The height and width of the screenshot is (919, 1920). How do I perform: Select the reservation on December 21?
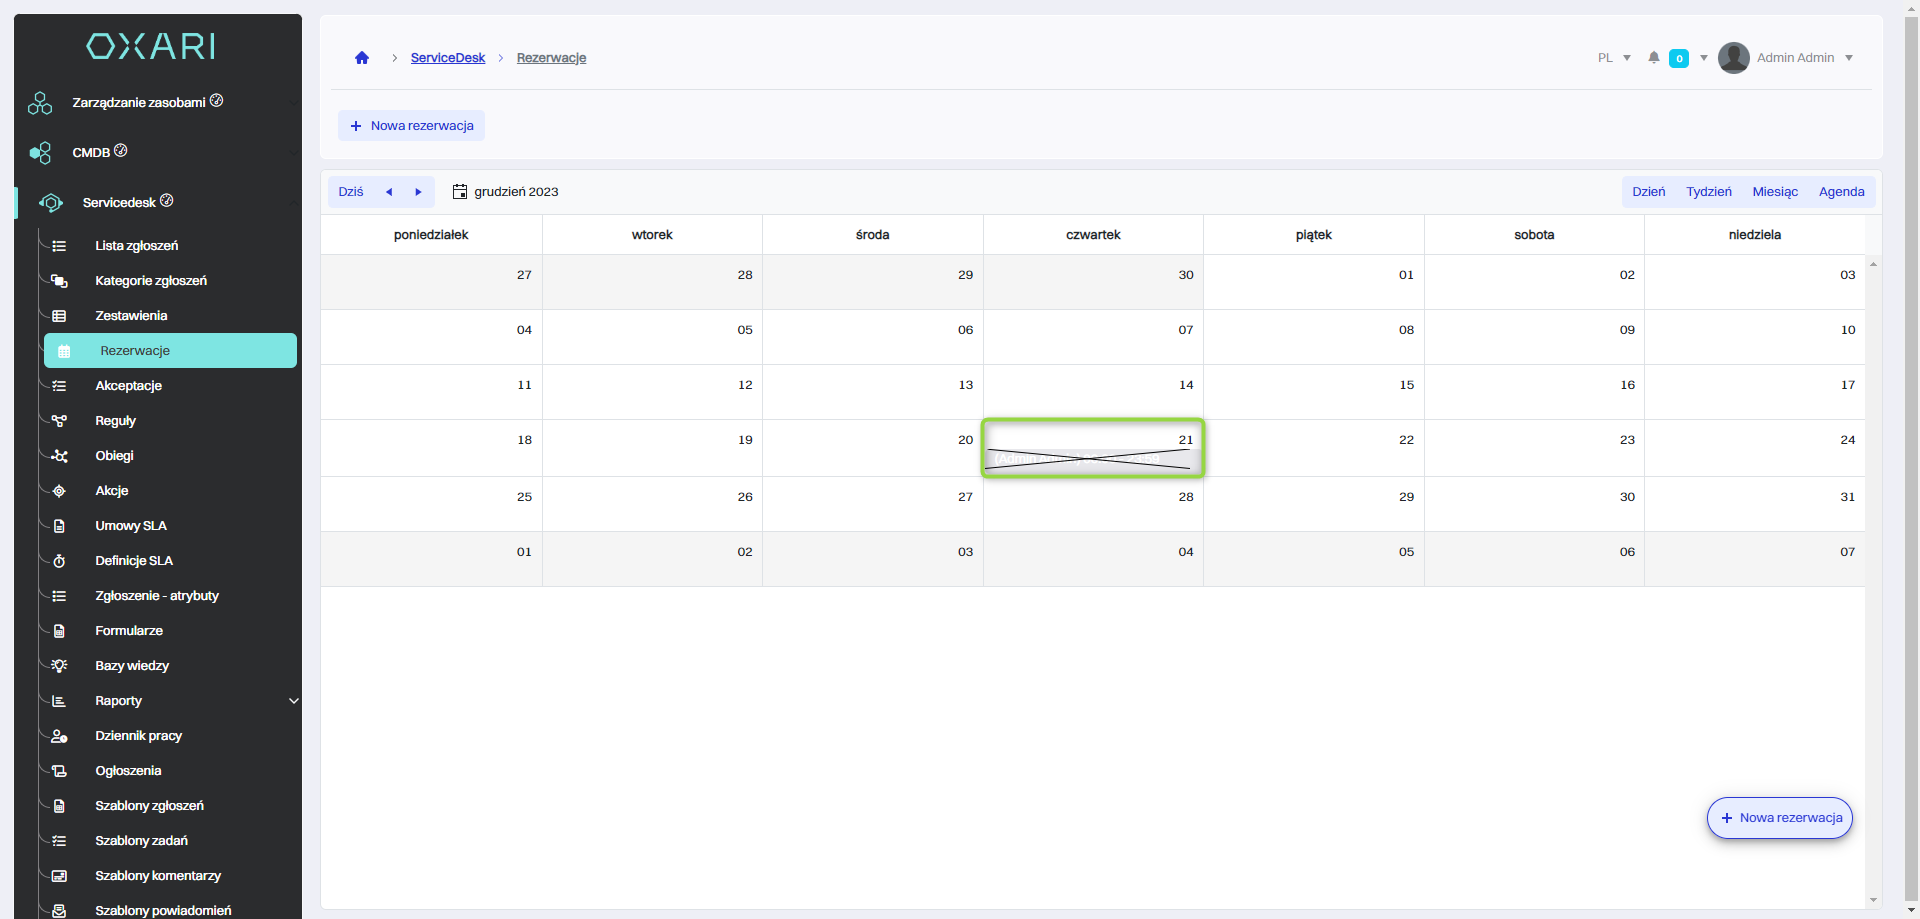pyautogui.click(x=1092, y=459)
